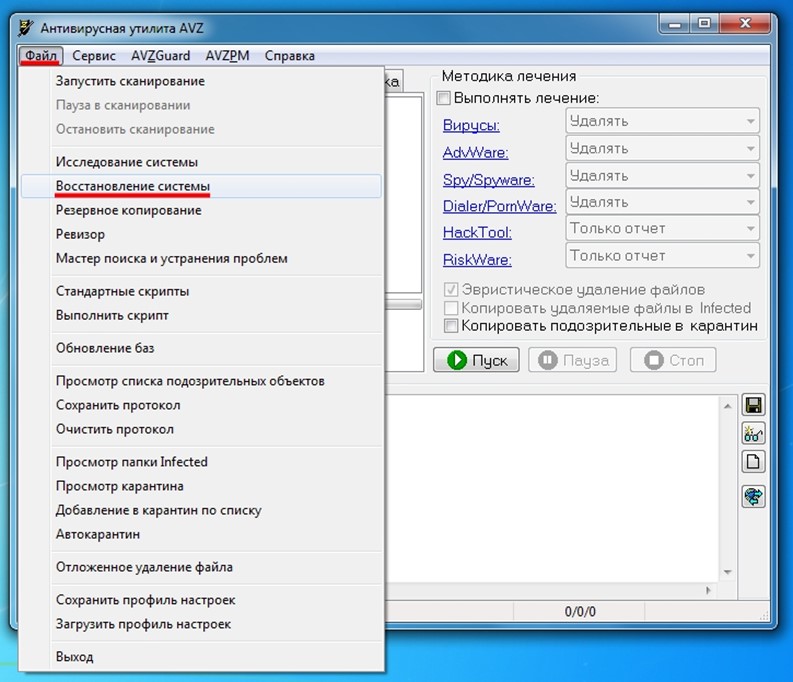The width and height of the screenshot is (793, 682).
Task: Open the Справка menu
Action: click(289, 56)
